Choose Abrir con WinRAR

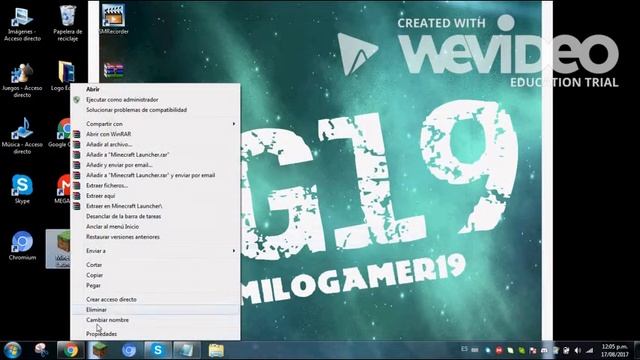(x=156, y=134)
